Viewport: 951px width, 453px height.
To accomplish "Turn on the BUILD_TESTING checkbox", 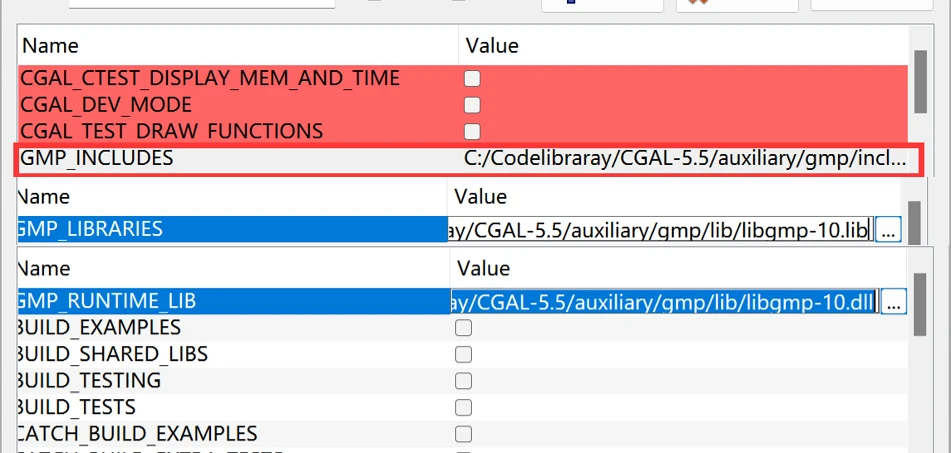I will [464, 381].
